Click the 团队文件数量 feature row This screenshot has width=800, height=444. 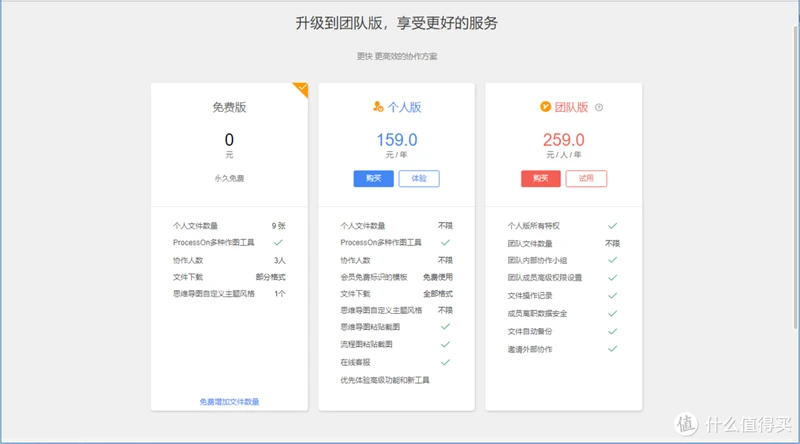[564, 243]
